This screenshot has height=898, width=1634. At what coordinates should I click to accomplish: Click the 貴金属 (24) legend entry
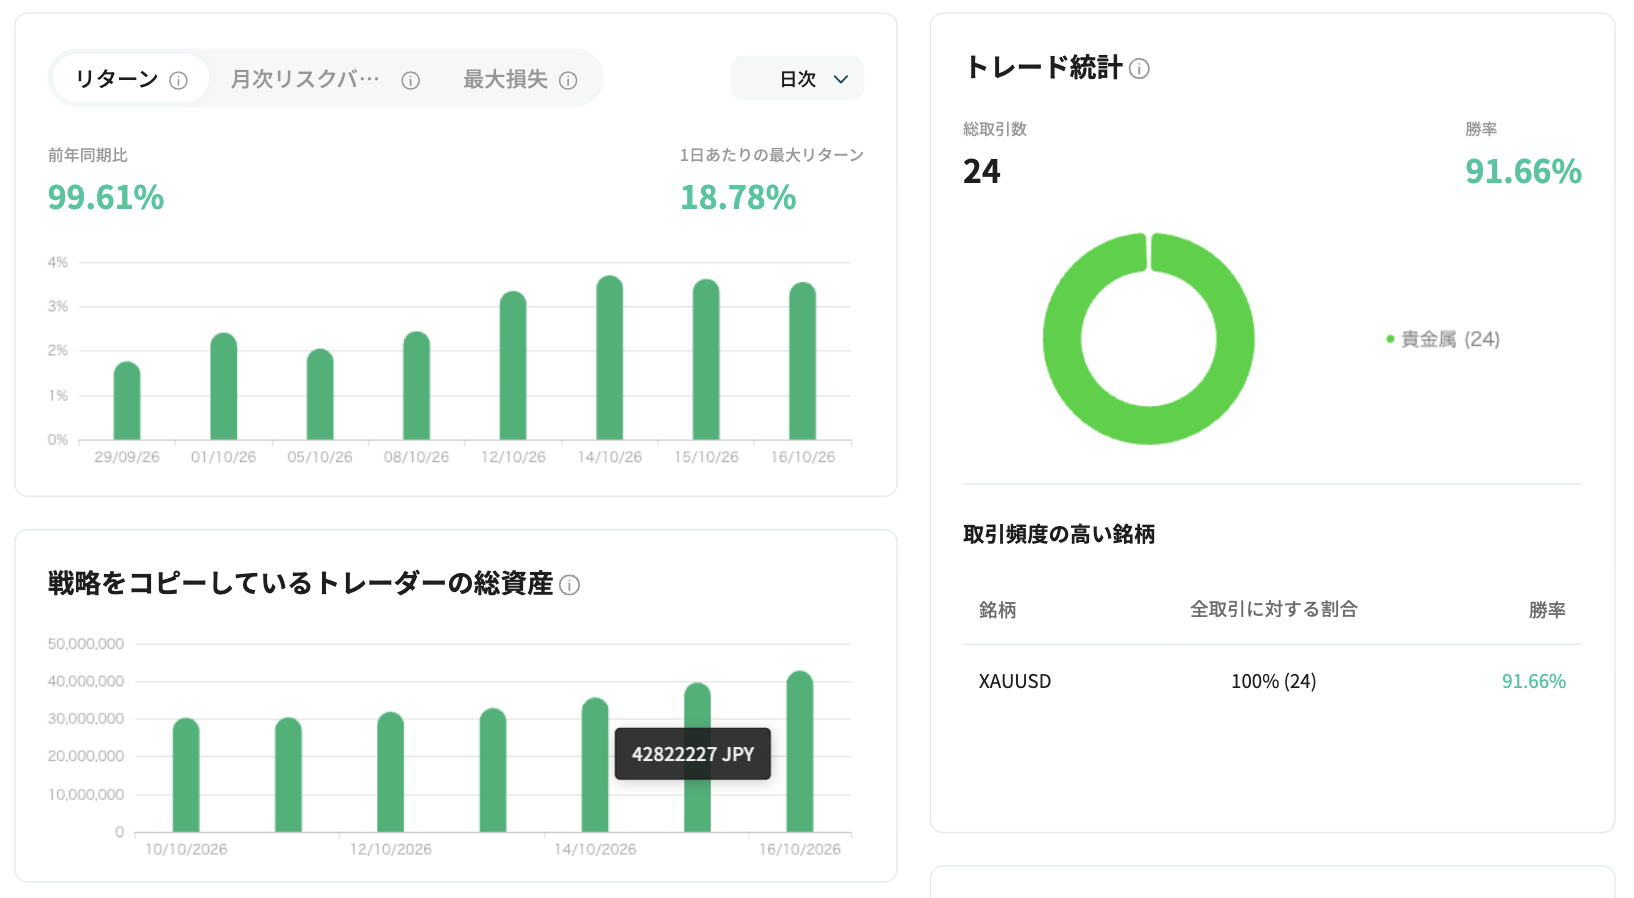coord(1443,339)
